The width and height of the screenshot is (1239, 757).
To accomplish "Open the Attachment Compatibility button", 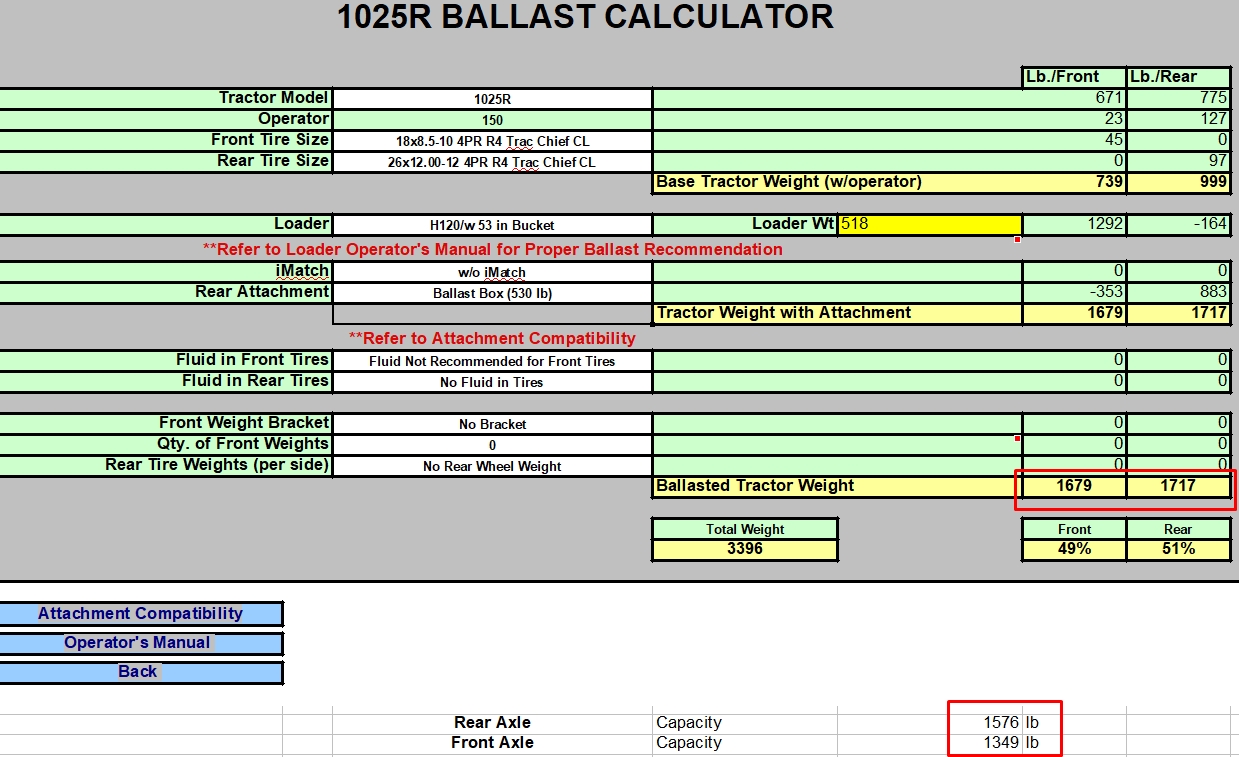I will [x=140, y=613].
